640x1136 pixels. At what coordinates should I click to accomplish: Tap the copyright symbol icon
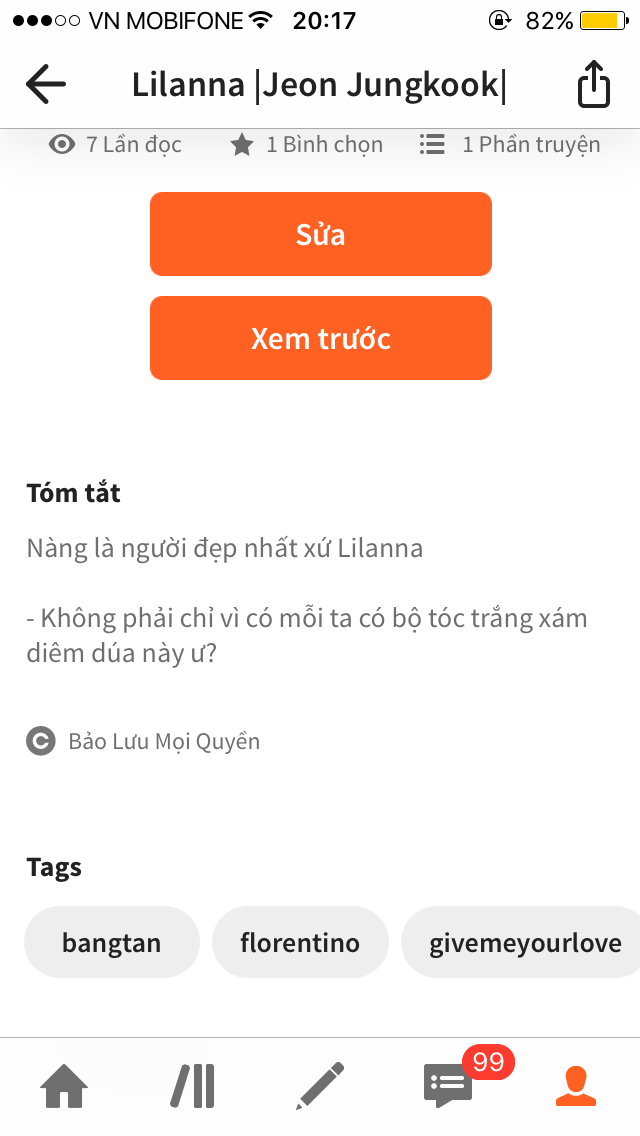click(41, 742)
